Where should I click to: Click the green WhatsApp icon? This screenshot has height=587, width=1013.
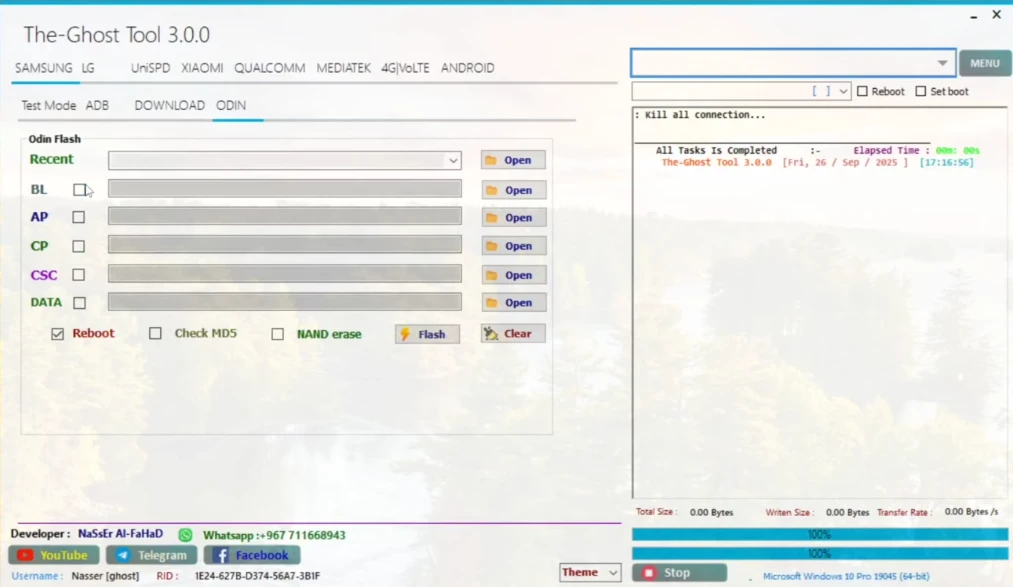(185, 535)
